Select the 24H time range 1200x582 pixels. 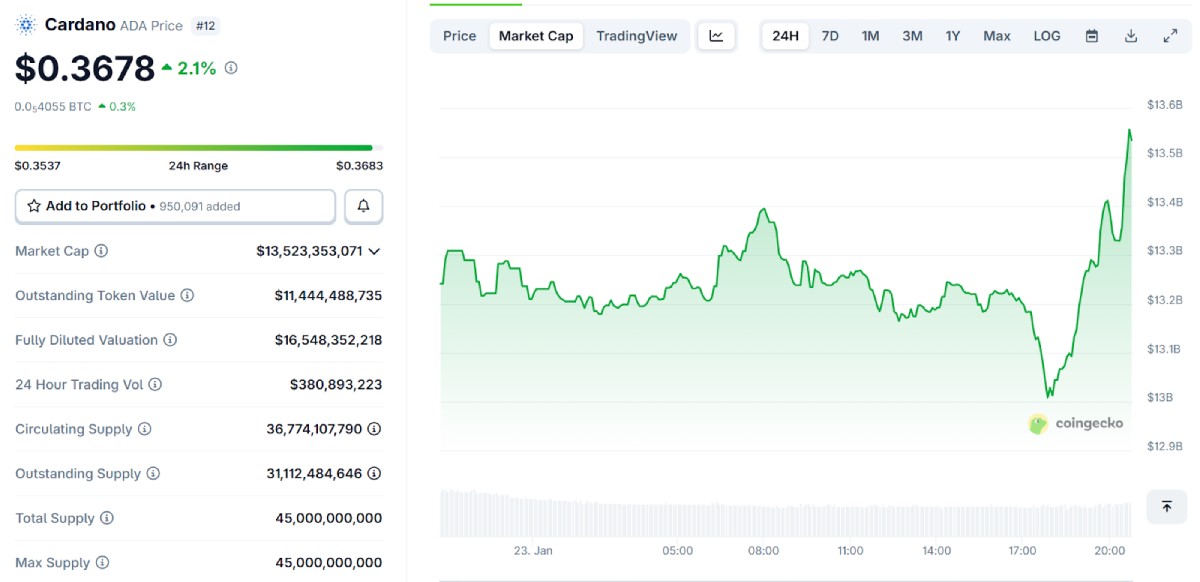click(x=786, y=36)
